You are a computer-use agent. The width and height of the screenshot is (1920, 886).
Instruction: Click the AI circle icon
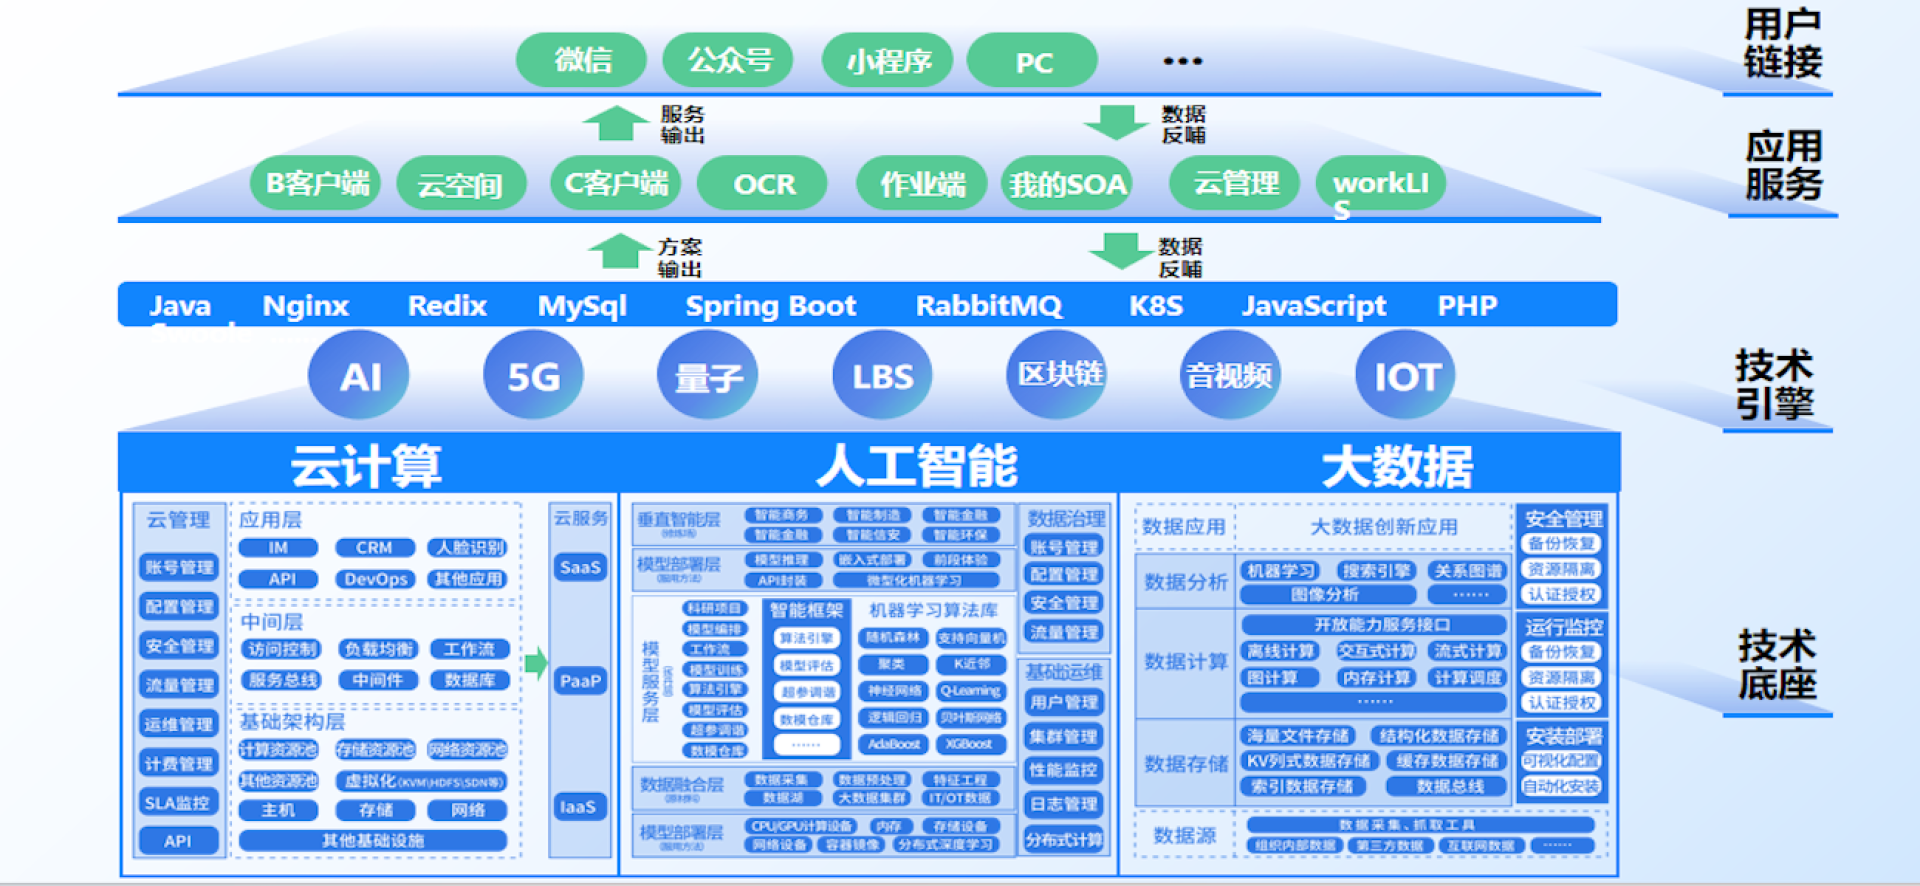point(359,376)
